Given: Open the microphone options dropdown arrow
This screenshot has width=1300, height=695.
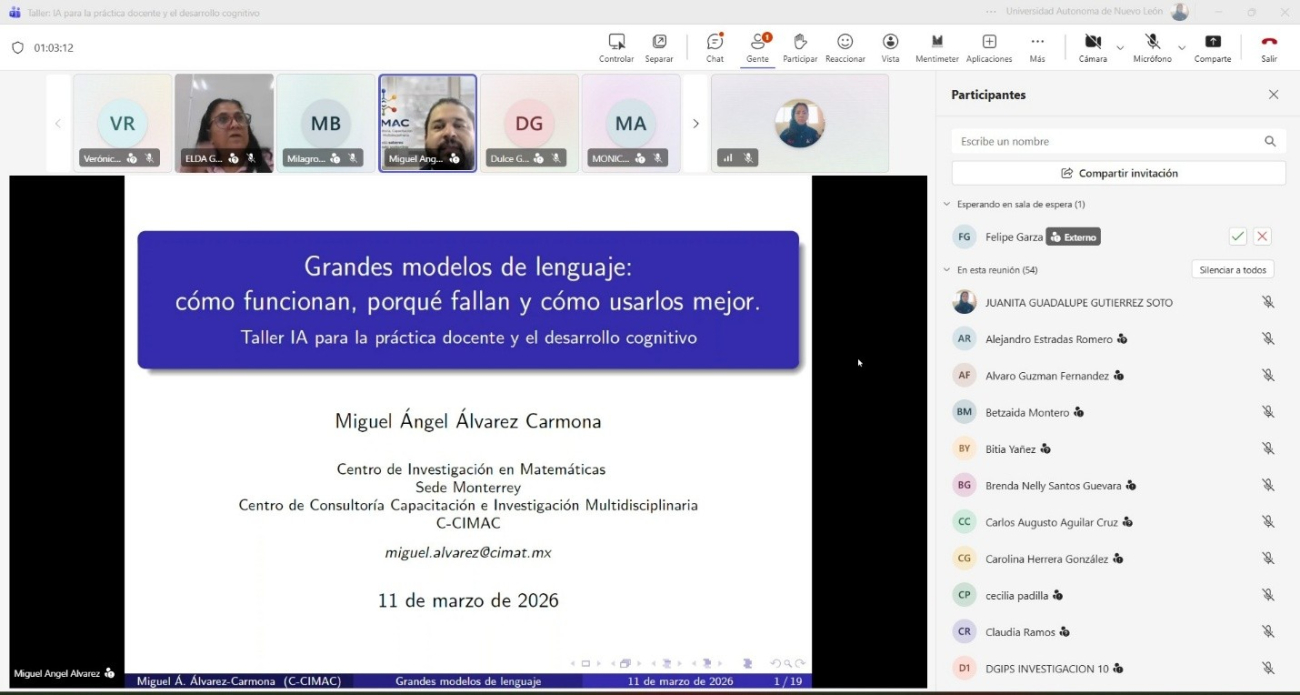Looking at the screenshot, I should [1181, 48].
